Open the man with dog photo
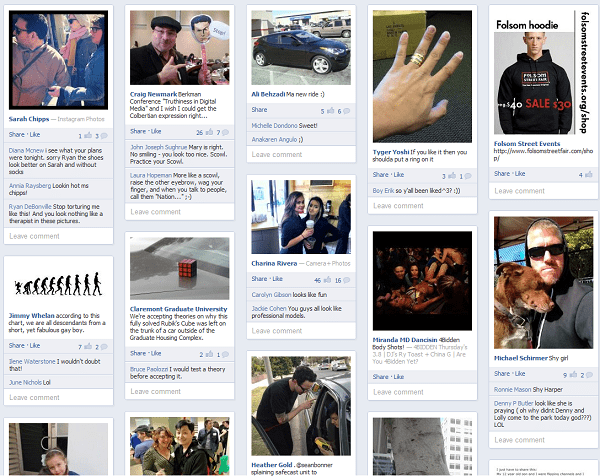600x476 pixels. point(543,282)
